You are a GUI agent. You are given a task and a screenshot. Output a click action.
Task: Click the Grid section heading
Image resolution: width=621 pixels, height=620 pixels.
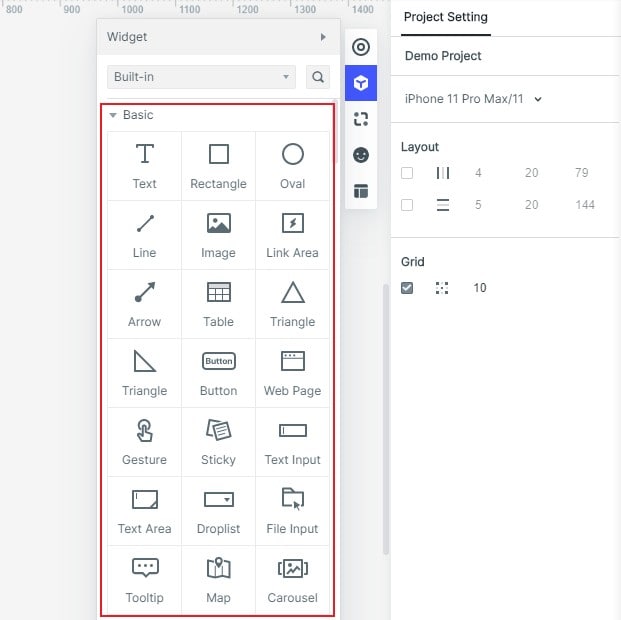pyautogui.click(x=412, y=262)
